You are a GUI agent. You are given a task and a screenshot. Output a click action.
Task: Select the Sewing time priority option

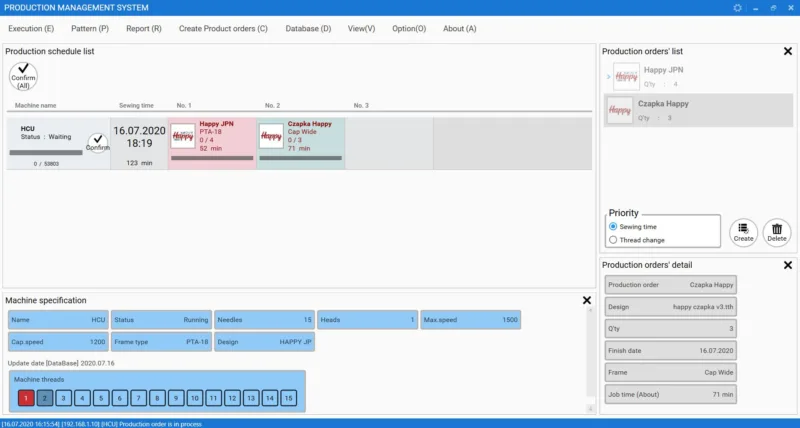point(613,226)
